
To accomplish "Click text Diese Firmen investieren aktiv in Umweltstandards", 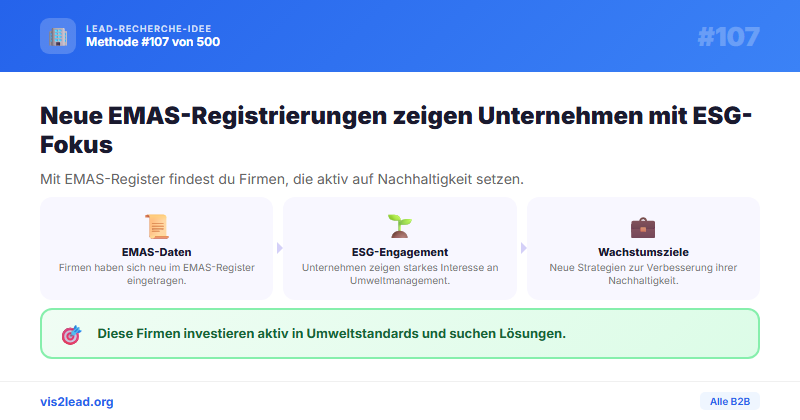I will pyautogui.click(x=332, y=334).
